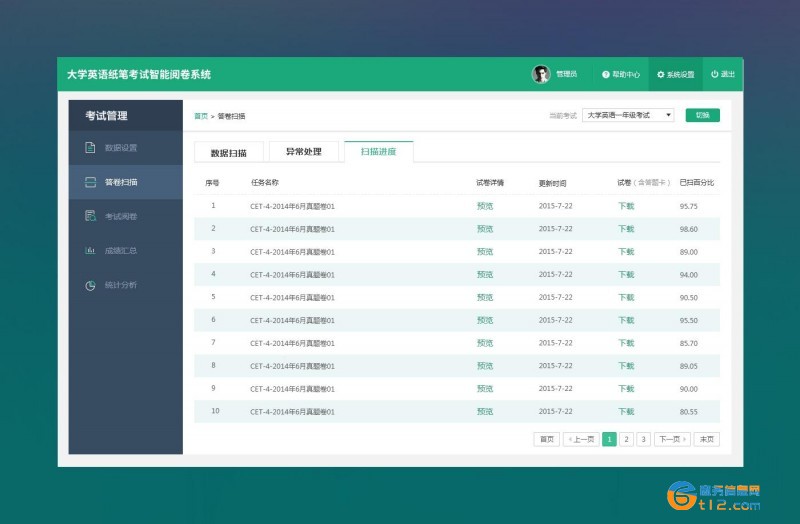Viewport: 800px width, 524px height.
Task: Click the 任务名称 column header
Action: pyautogui.click(x=265, y=183)
